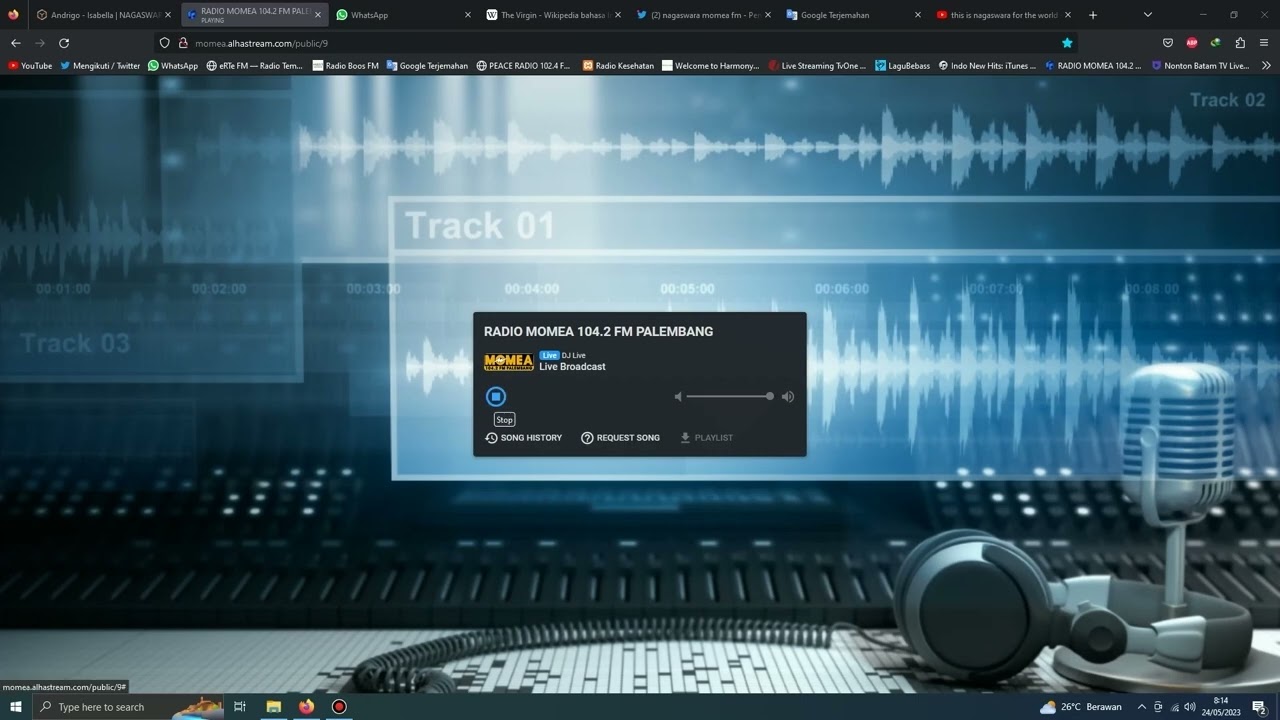Open Indo New Hits iTunes bookmark

(987, 66)
